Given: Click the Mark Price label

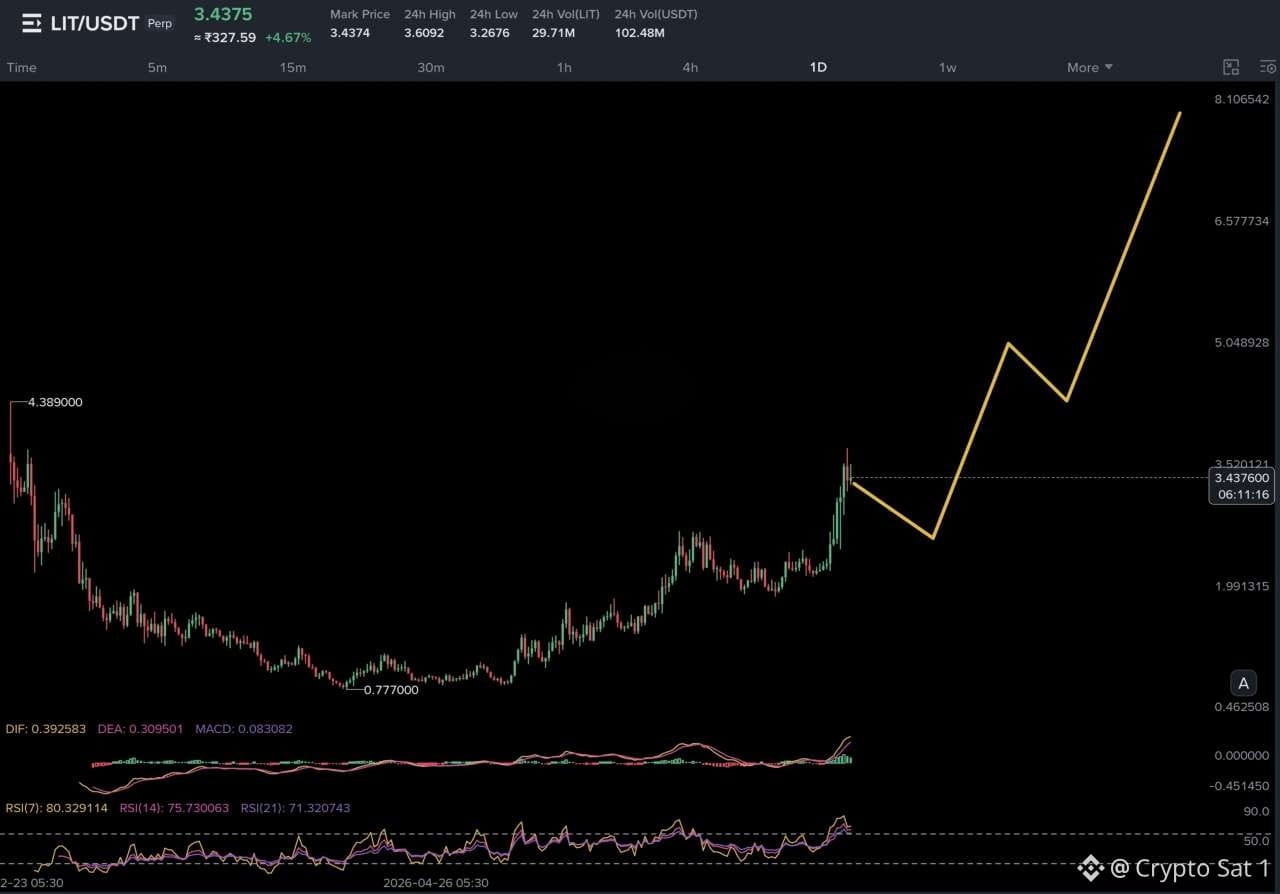Looking at the screenshot, I should click(x=360, y=14).
